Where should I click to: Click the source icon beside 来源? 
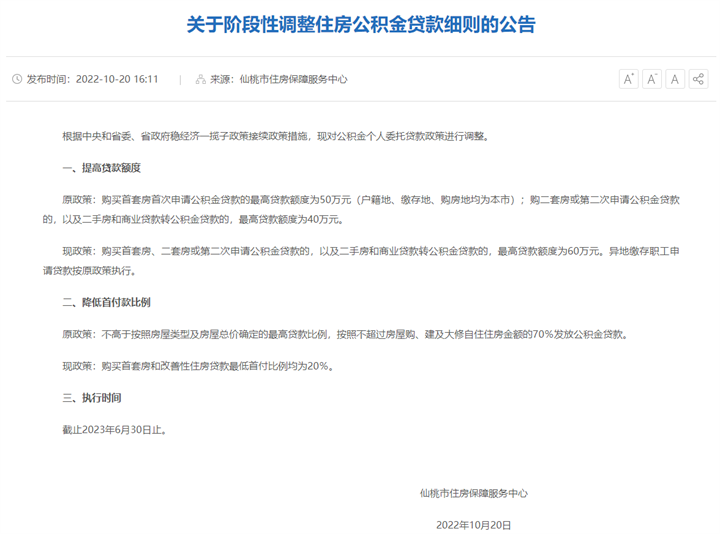pyautogui.click(x=200, y=79)
